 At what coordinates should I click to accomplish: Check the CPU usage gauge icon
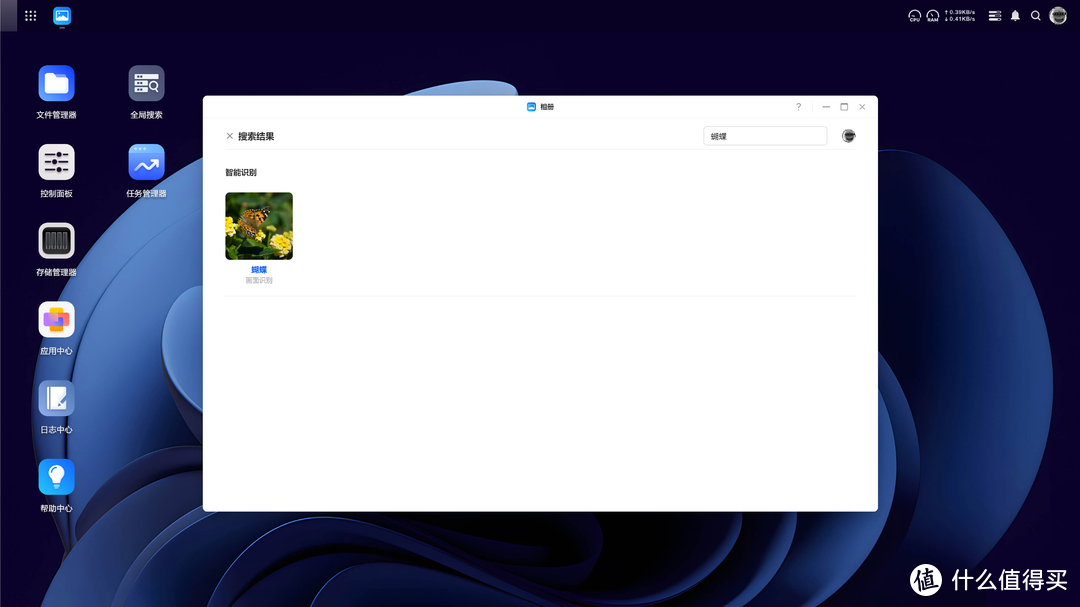coord(914,16)
